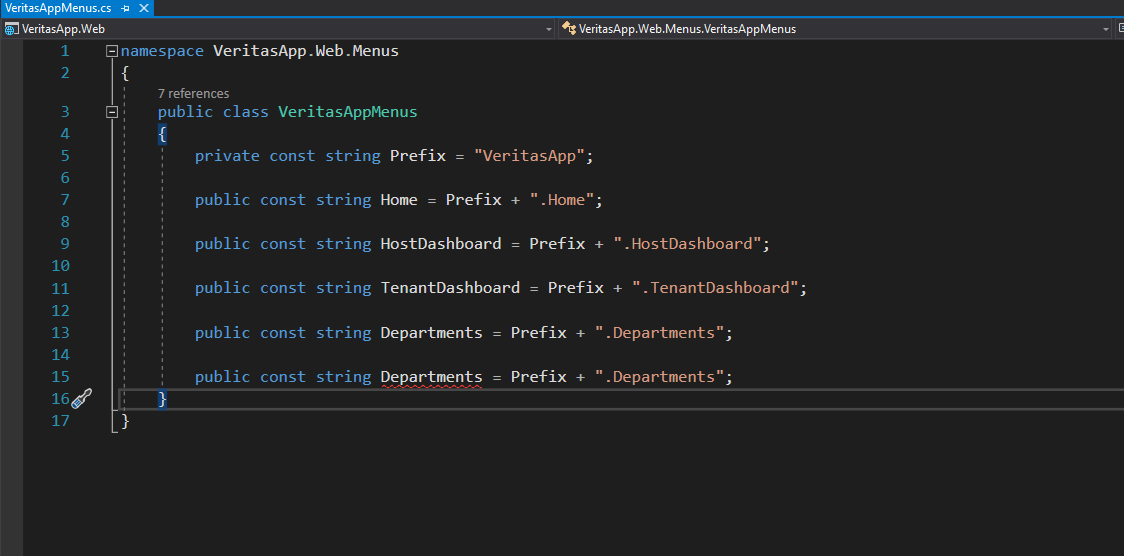Pin the VeritasAppMenus.cs tab
The width and height of the screenshot is (1124, 556).
(126, 8)
